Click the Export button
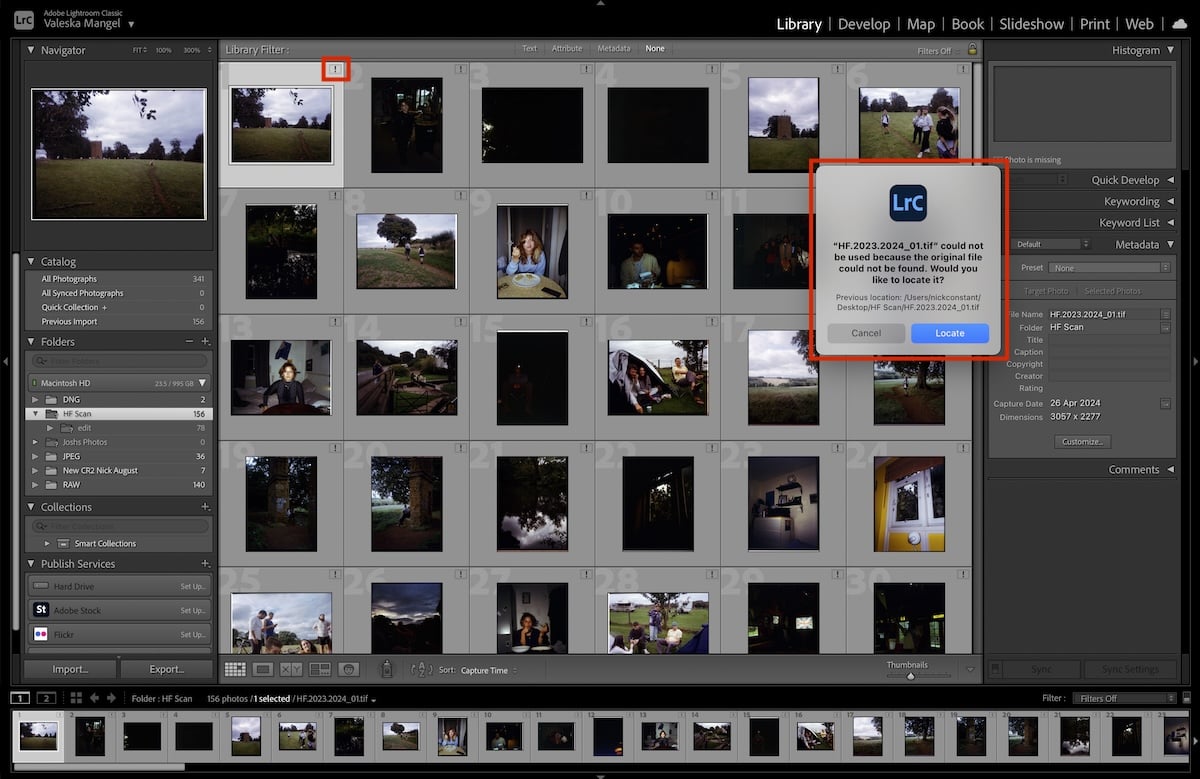1200x779 pixels. 166,668
